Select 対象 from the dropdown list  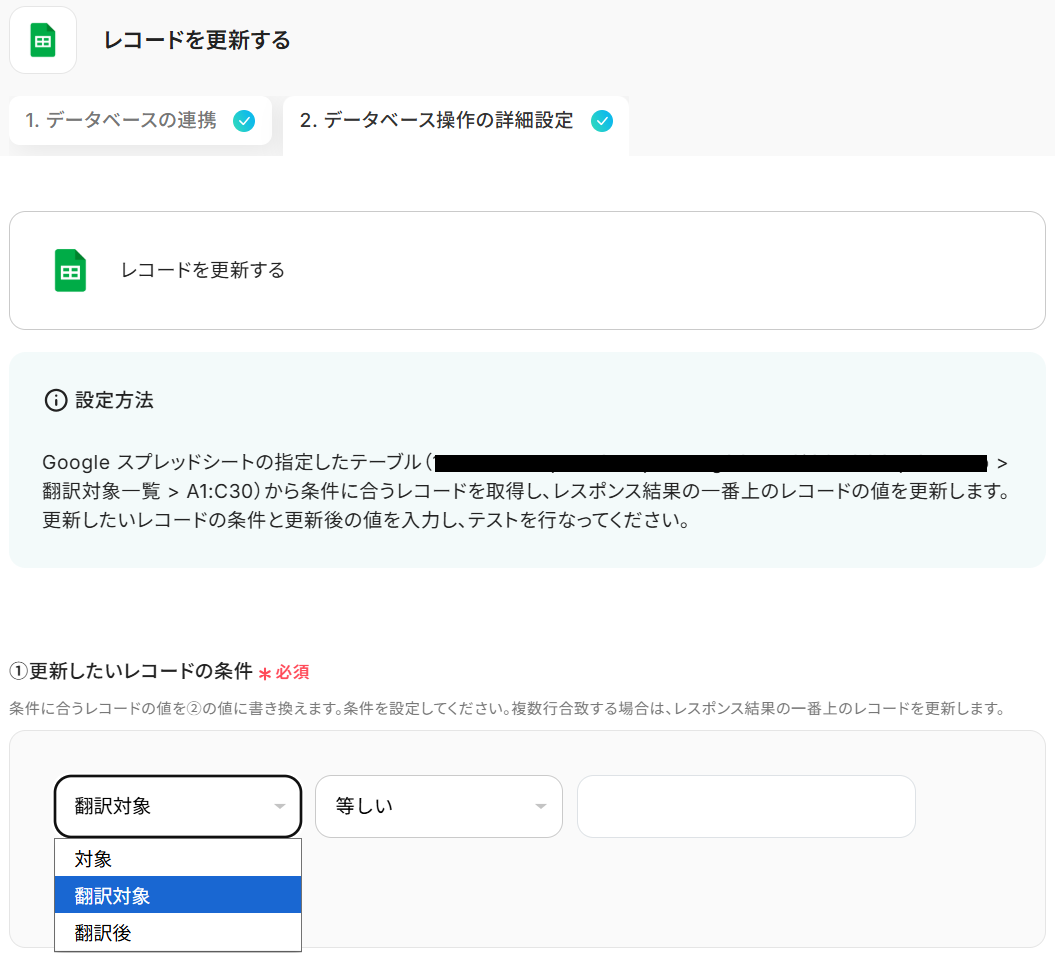pos(178,859)
